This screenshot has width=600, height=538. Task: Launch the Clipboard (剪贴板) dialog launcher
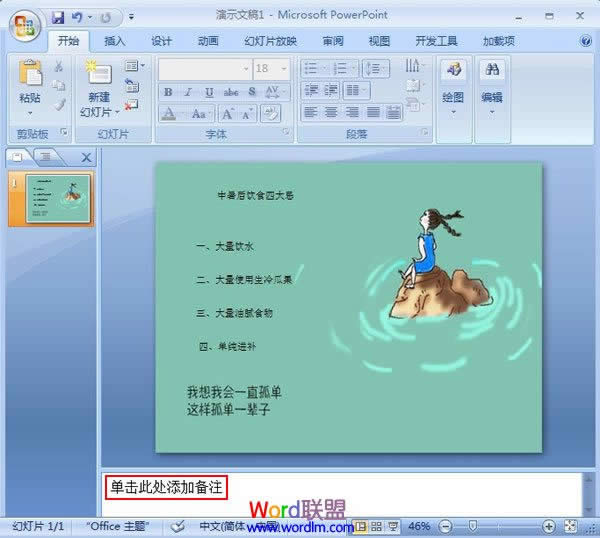pos(63,132)
